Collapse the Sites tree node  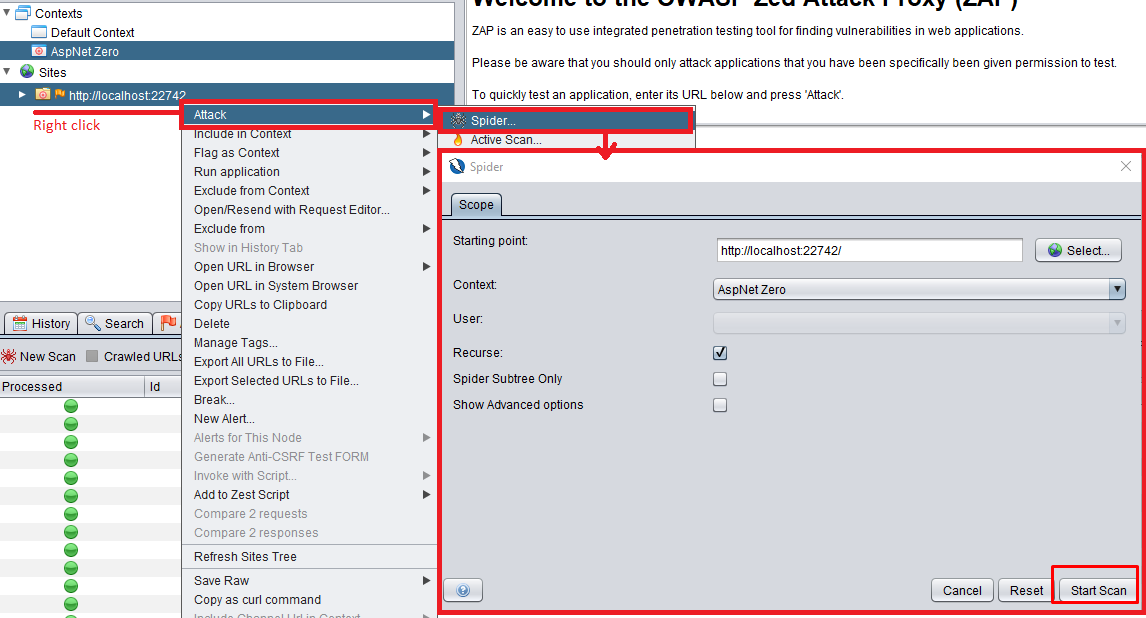click(7, 71)
